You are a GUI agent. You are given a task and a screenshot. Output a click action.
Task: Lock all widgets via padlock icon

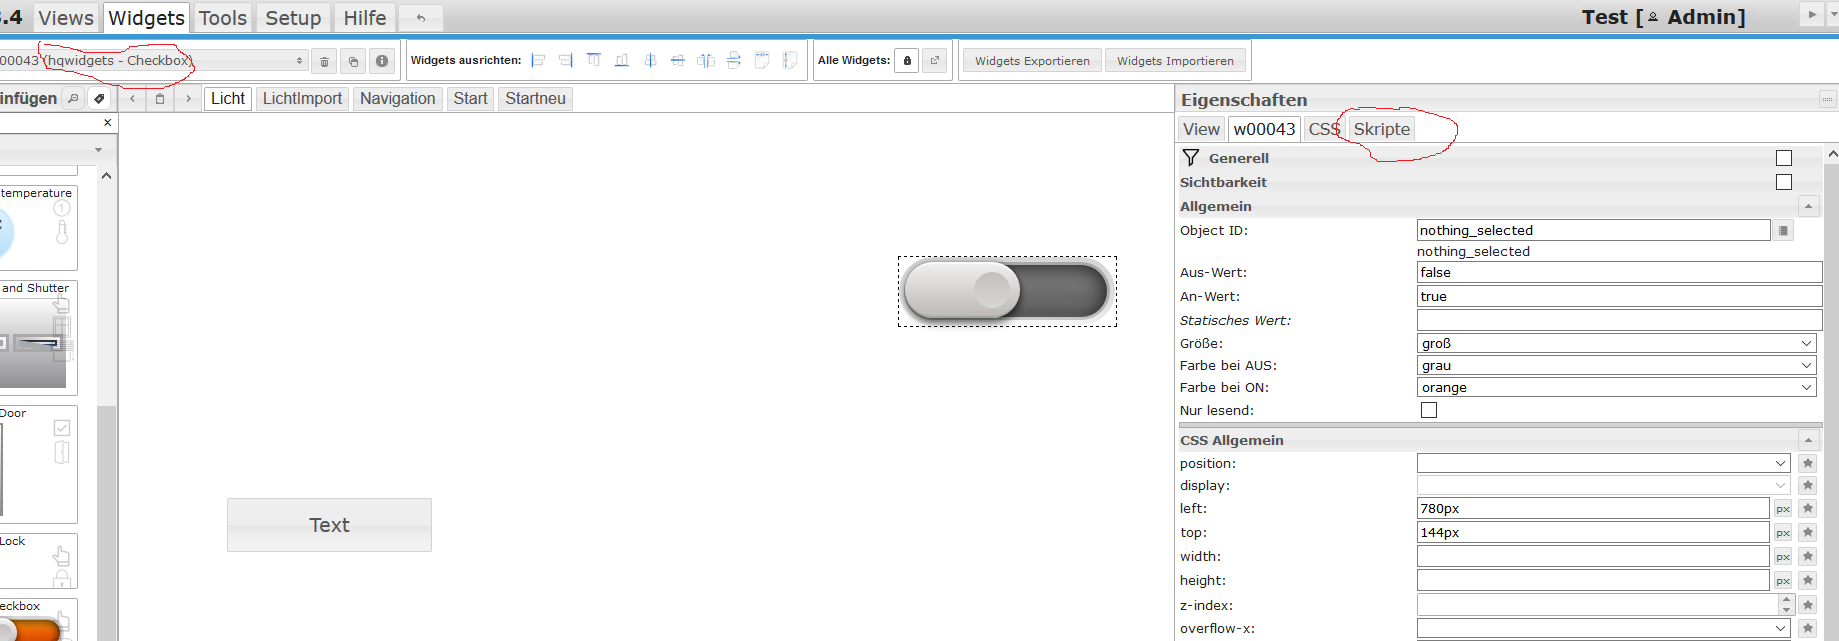pyautogui.click(x=907, y=61)
